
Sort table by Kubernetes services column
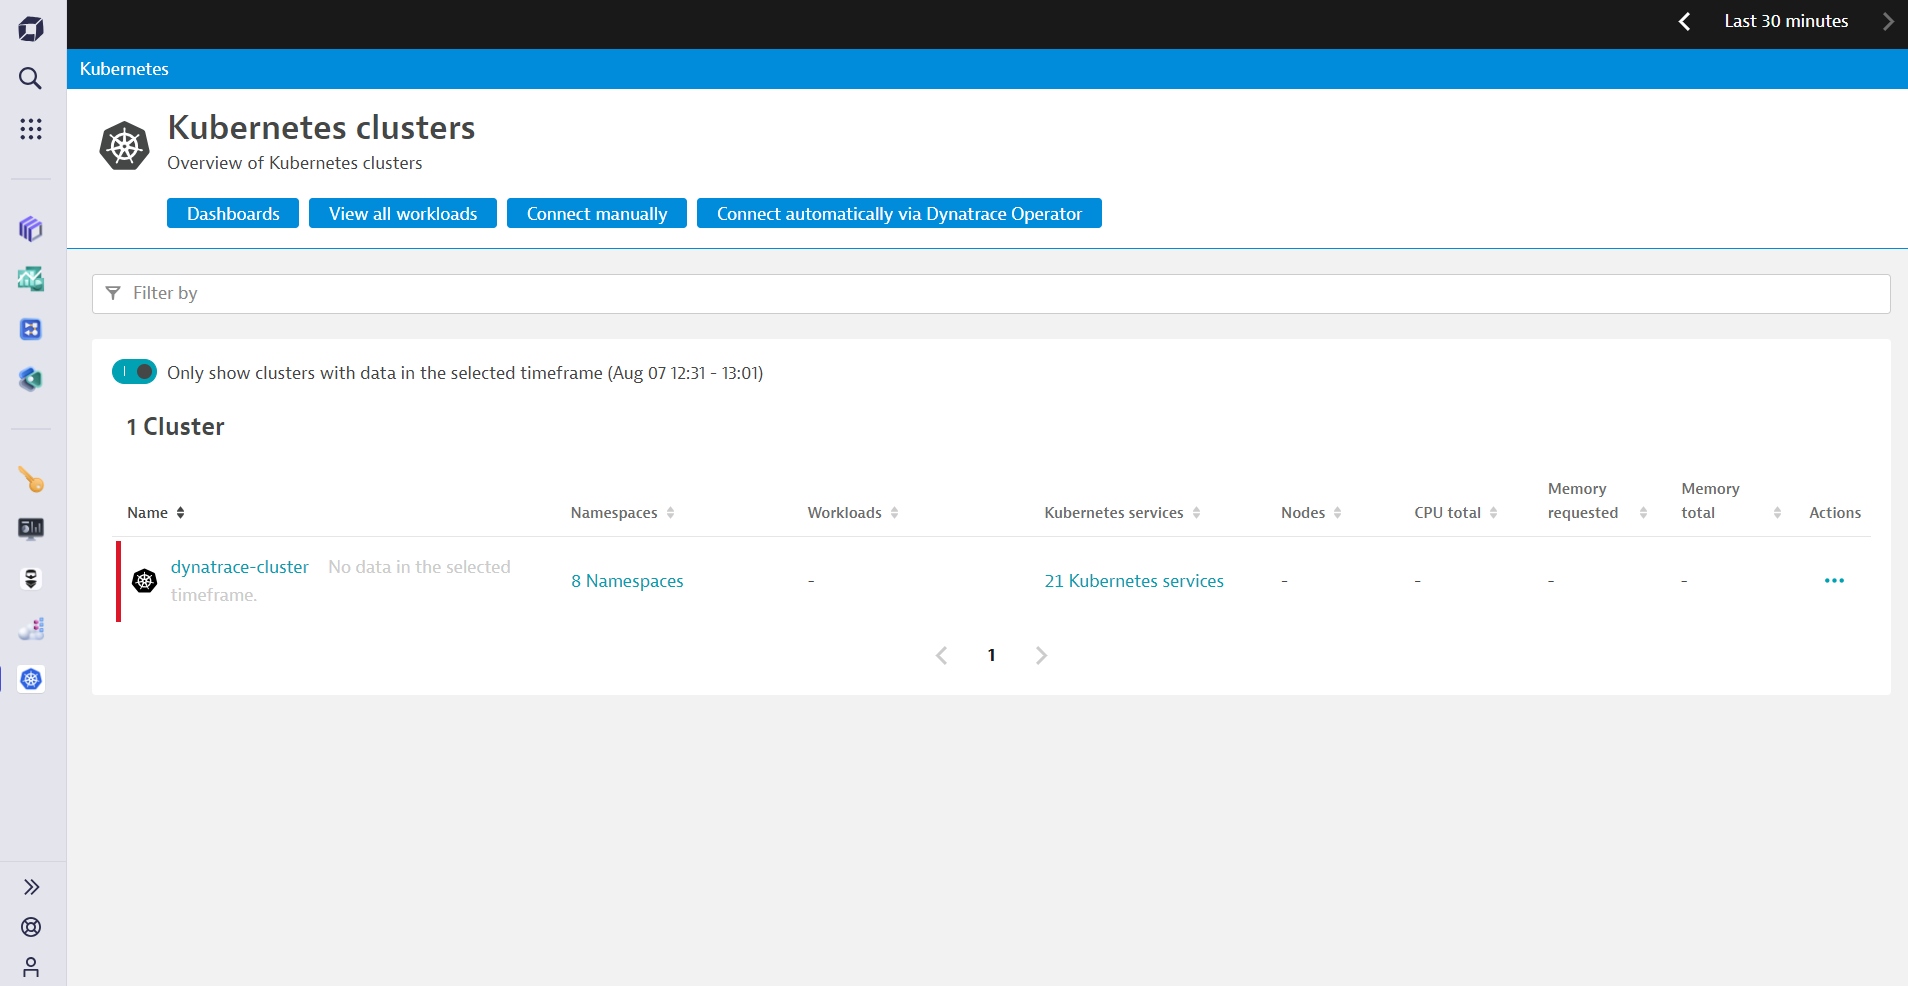[1122, 513]
